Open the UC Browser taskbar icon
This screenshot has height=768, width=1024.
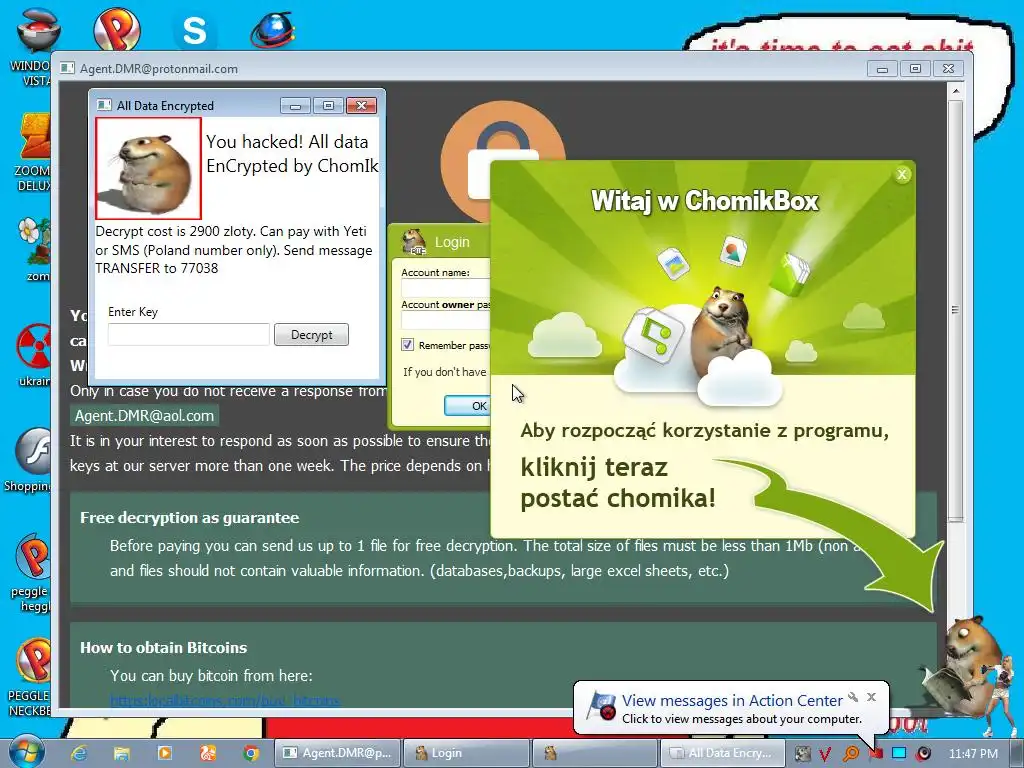click(x=208, y=753)
